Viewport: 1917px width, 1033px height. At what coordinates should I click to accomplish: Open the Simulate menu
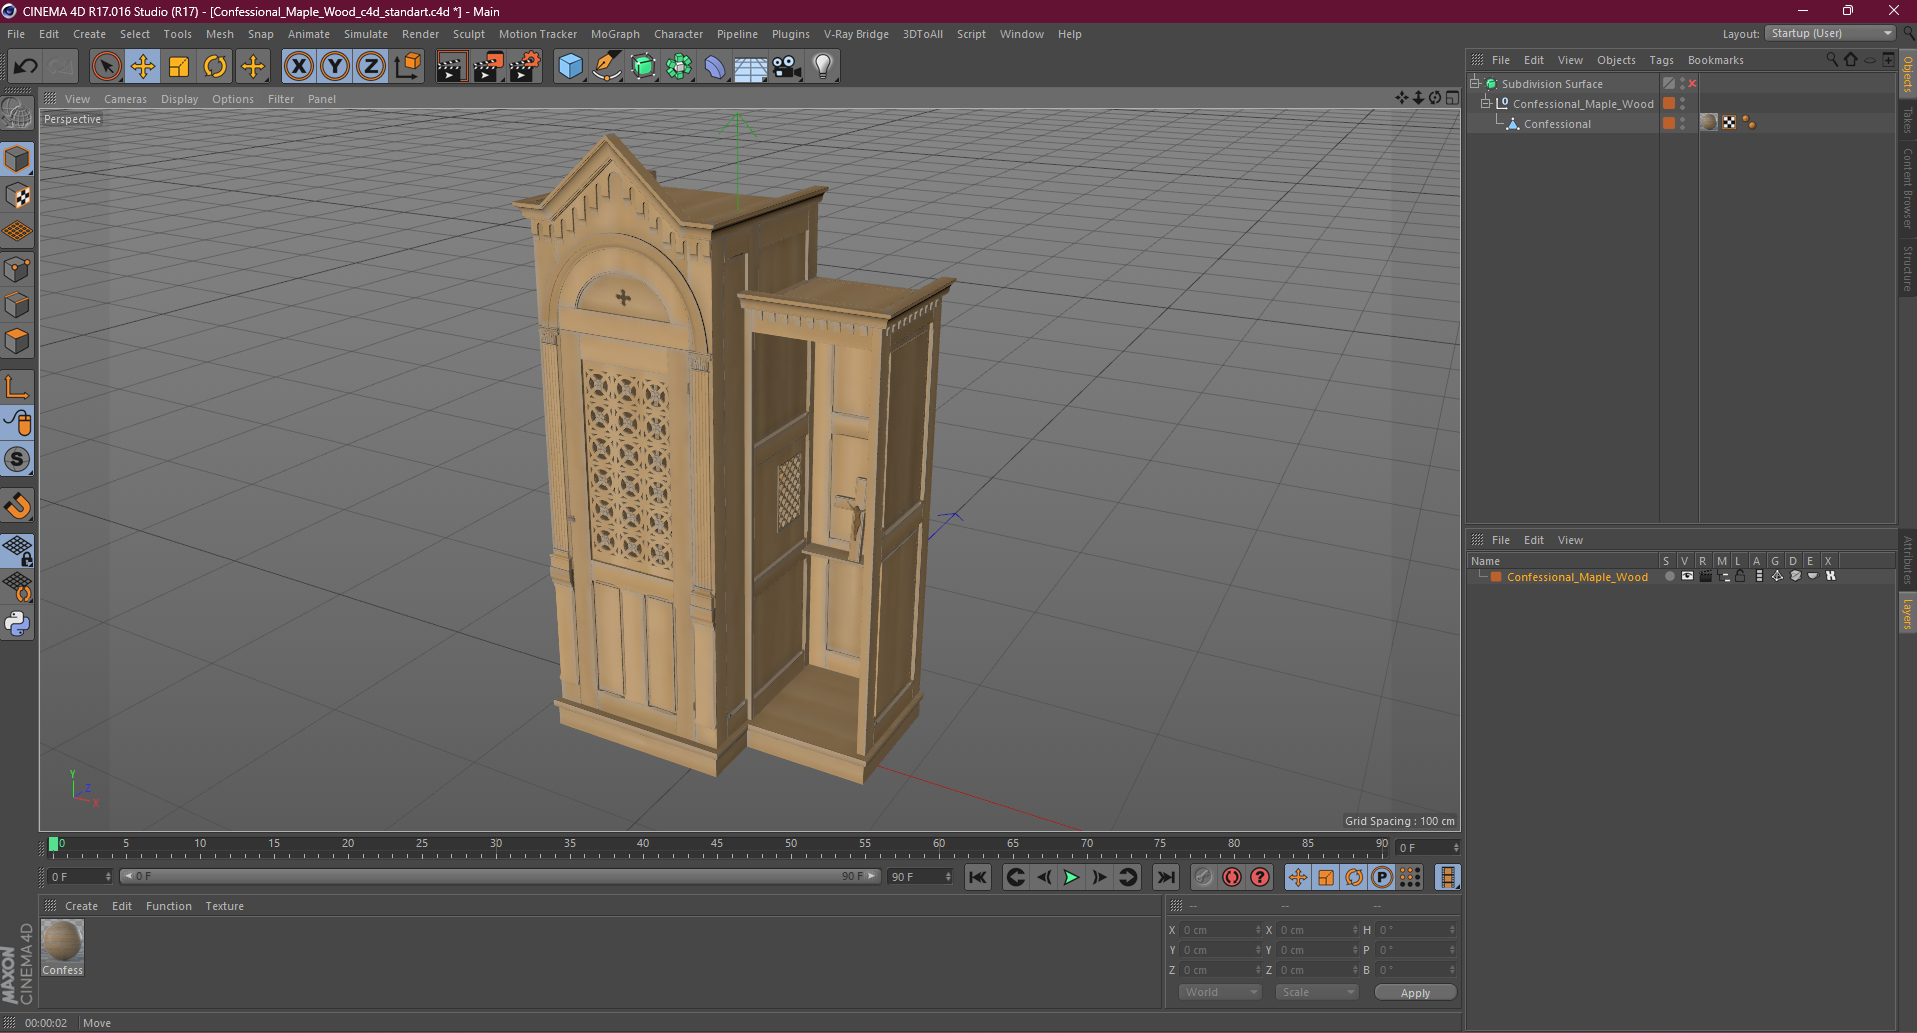tap(366, 34)
